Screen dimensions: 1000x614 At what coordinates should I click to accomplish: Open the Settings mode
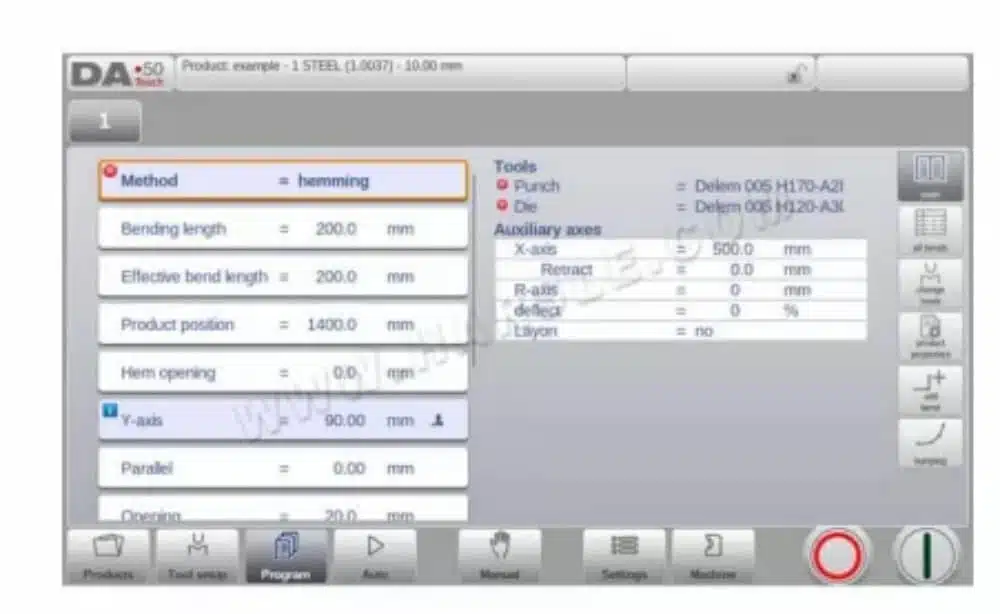[x=624, y=555]
